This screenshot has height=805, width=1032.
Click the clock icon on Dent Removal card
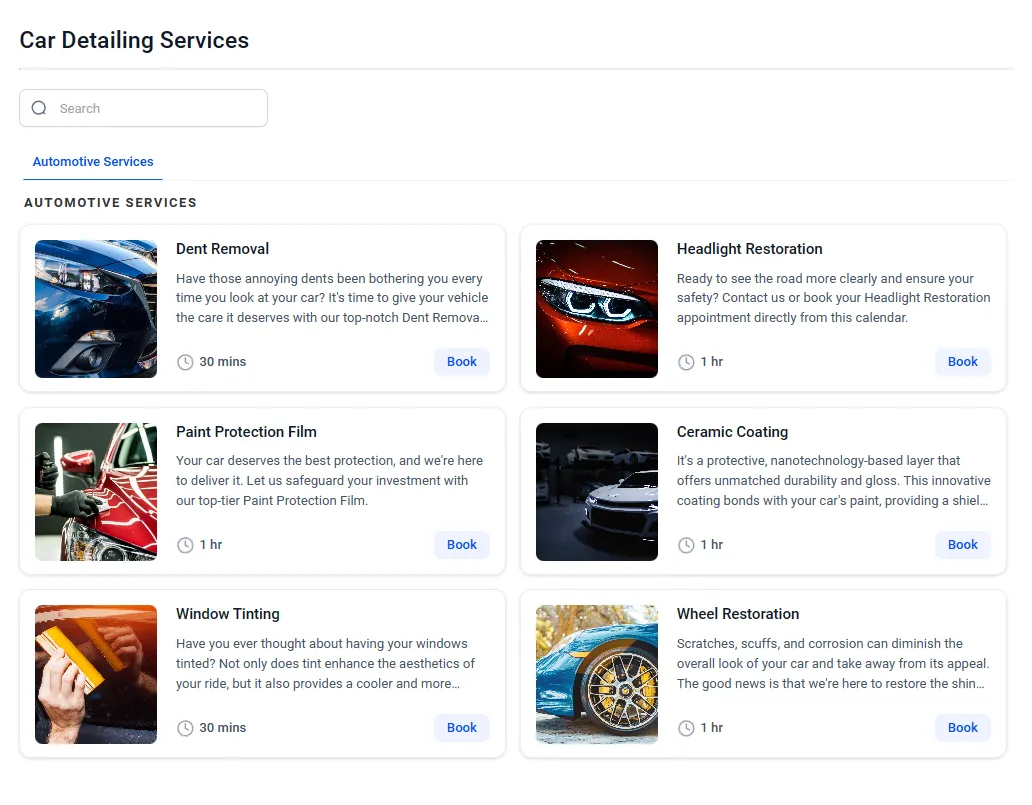pyautogui.click(x=185, y=362)
